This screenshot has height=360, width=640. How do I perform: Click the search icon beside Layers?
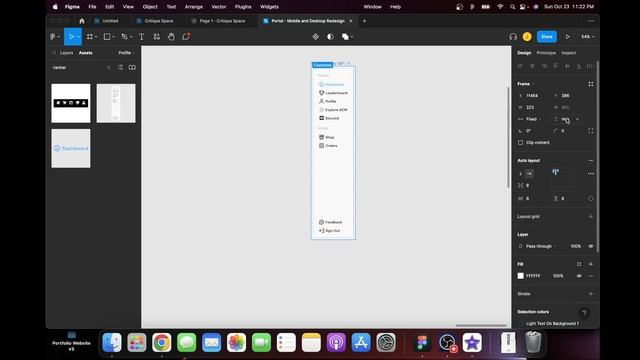[54, 53]
